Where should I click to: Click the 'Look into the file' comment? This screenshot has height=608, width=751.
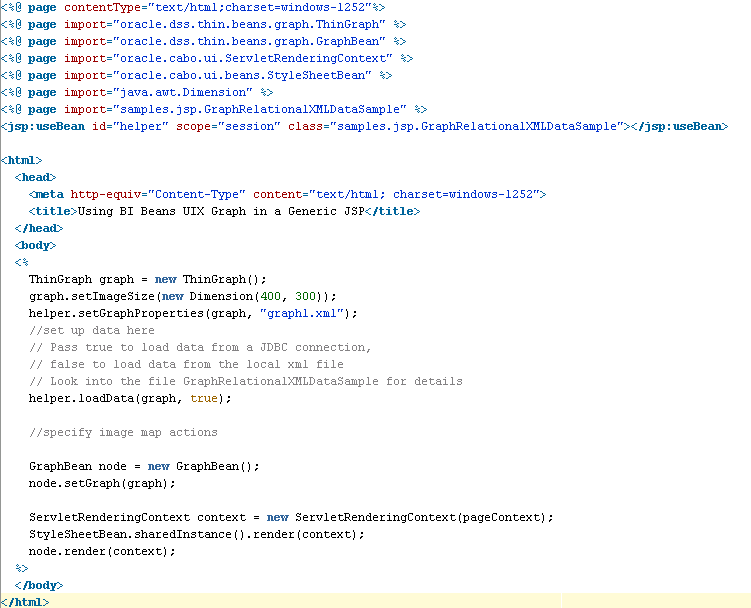point(246,381)
